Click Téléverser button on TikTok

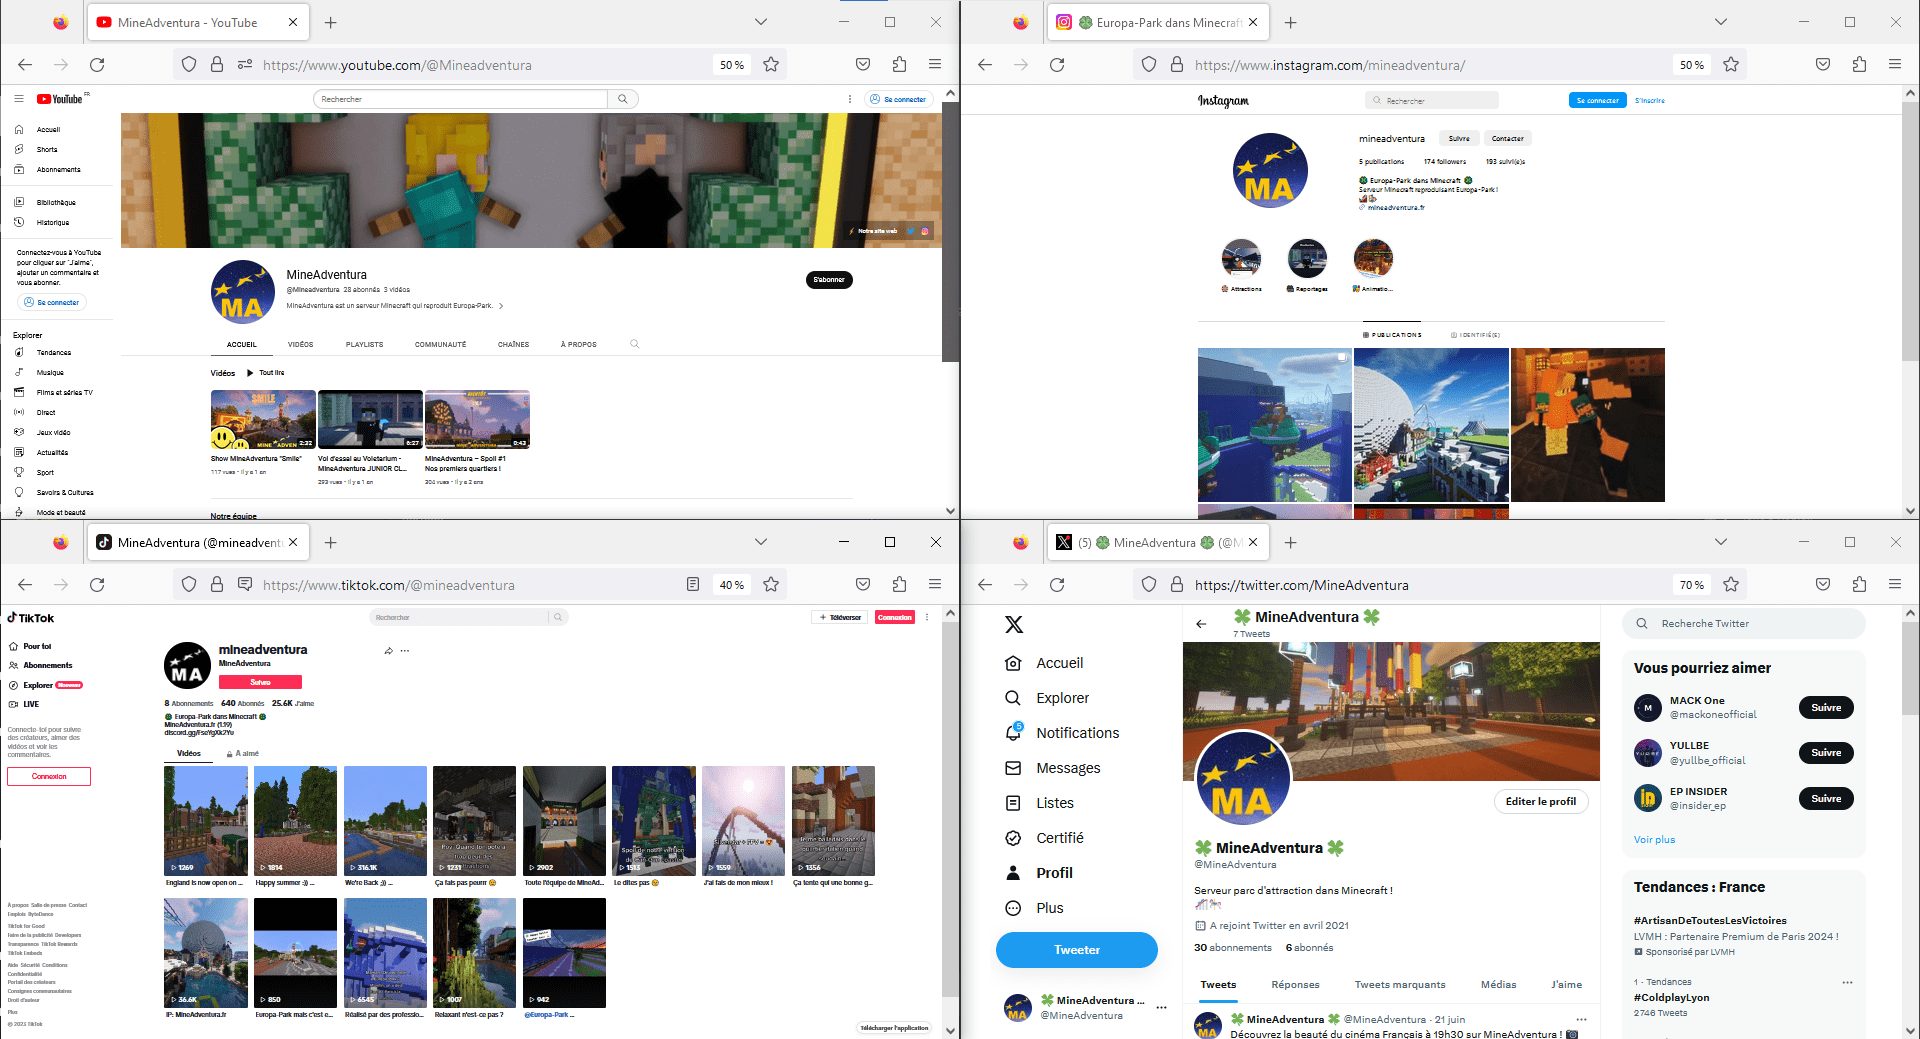841,618
